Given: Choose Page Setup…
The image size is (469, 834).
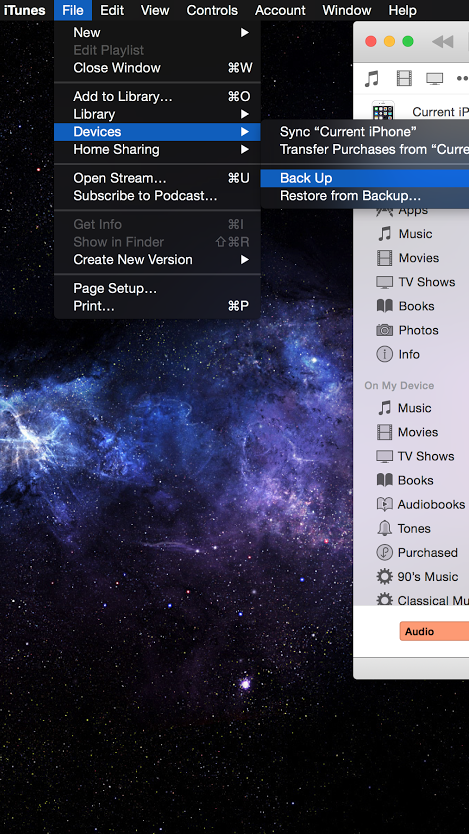Looking at the screenshot, I should pos(157,288).
